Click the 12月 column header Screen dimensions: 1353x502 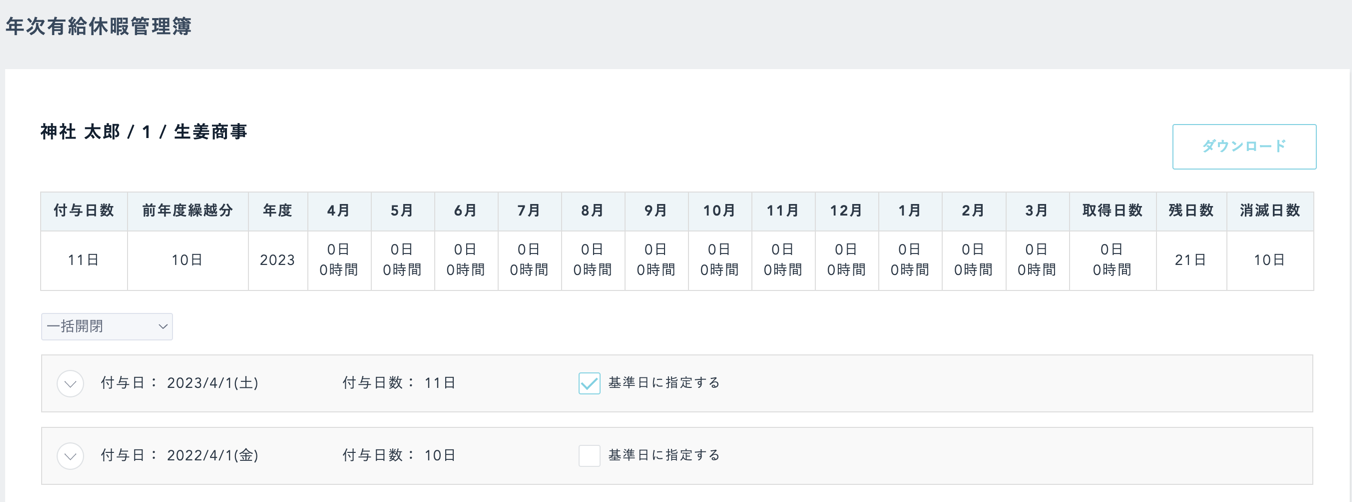tap(847, 211)
